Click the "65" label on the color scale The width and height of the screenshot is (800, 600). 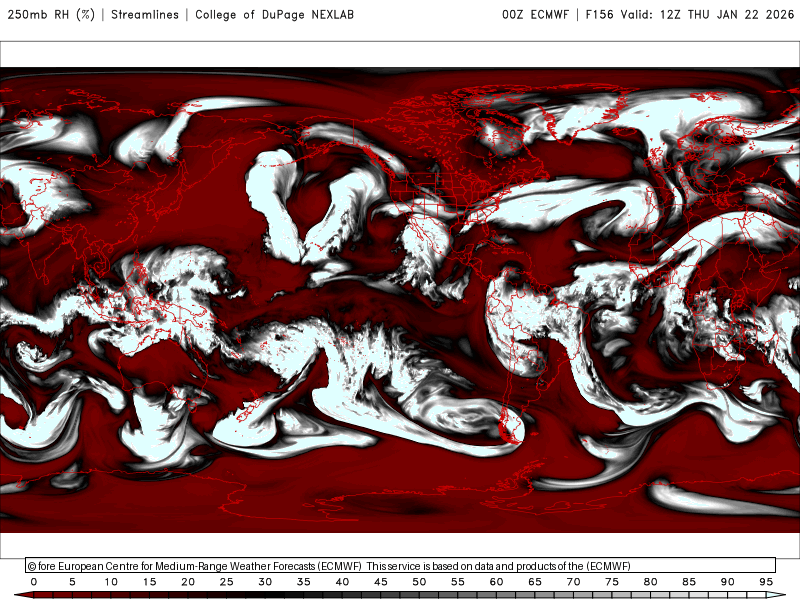(x=535, y=582)
